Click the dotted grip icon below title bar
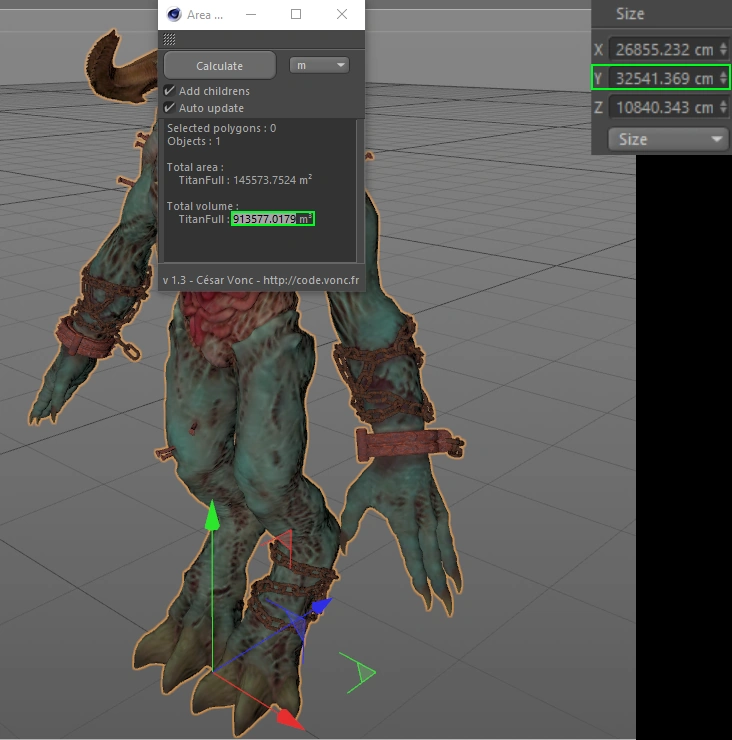Image resolution: width=732 pixels, height=740 pixels. pyautogui.click(x=169, y=40)
